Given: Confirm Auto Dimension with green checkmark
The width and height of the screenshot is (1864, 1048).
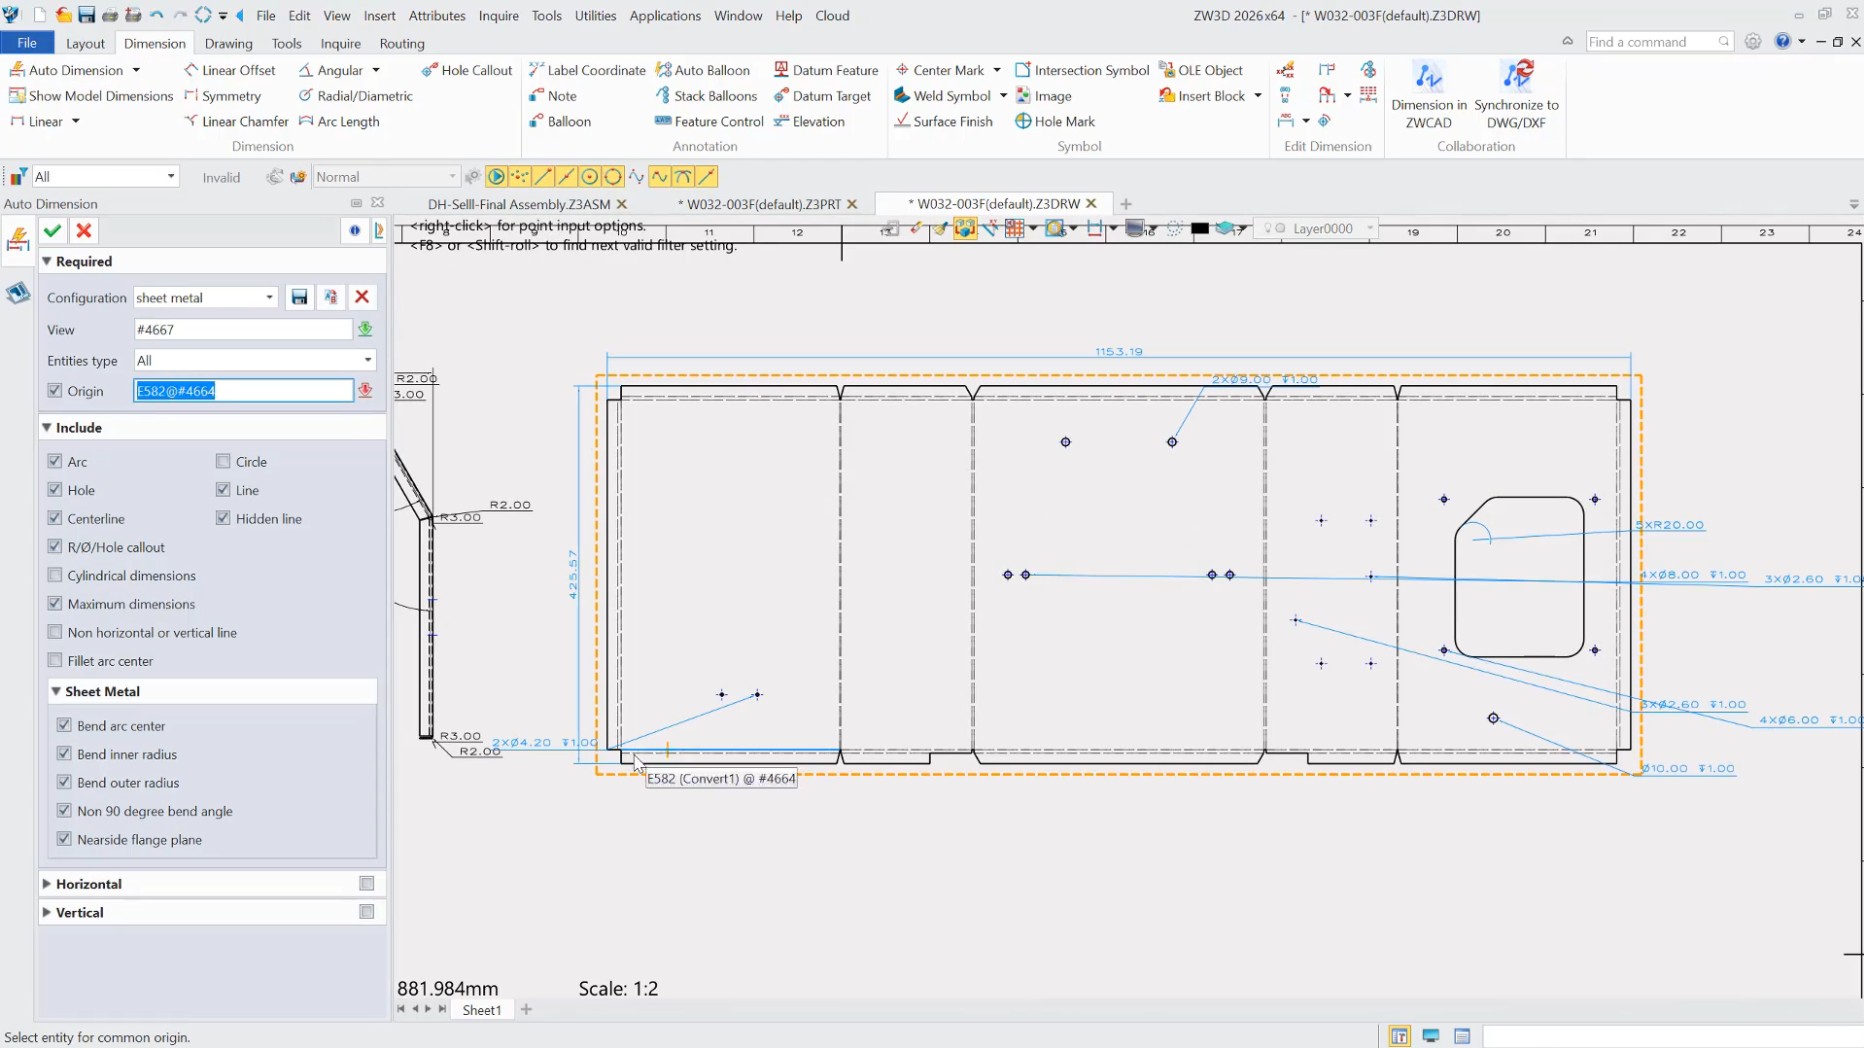Looking at the screenshot, I should point(52,231).
